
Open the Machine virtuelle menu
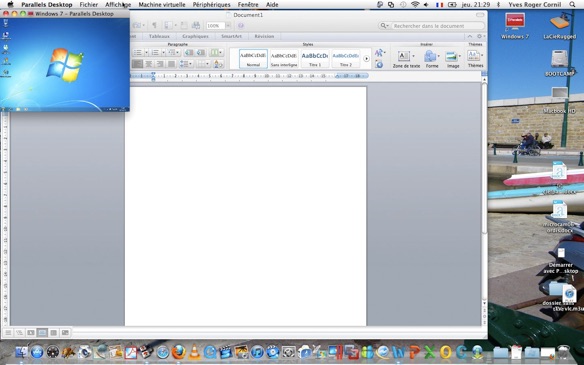click(x=162, y=4)
